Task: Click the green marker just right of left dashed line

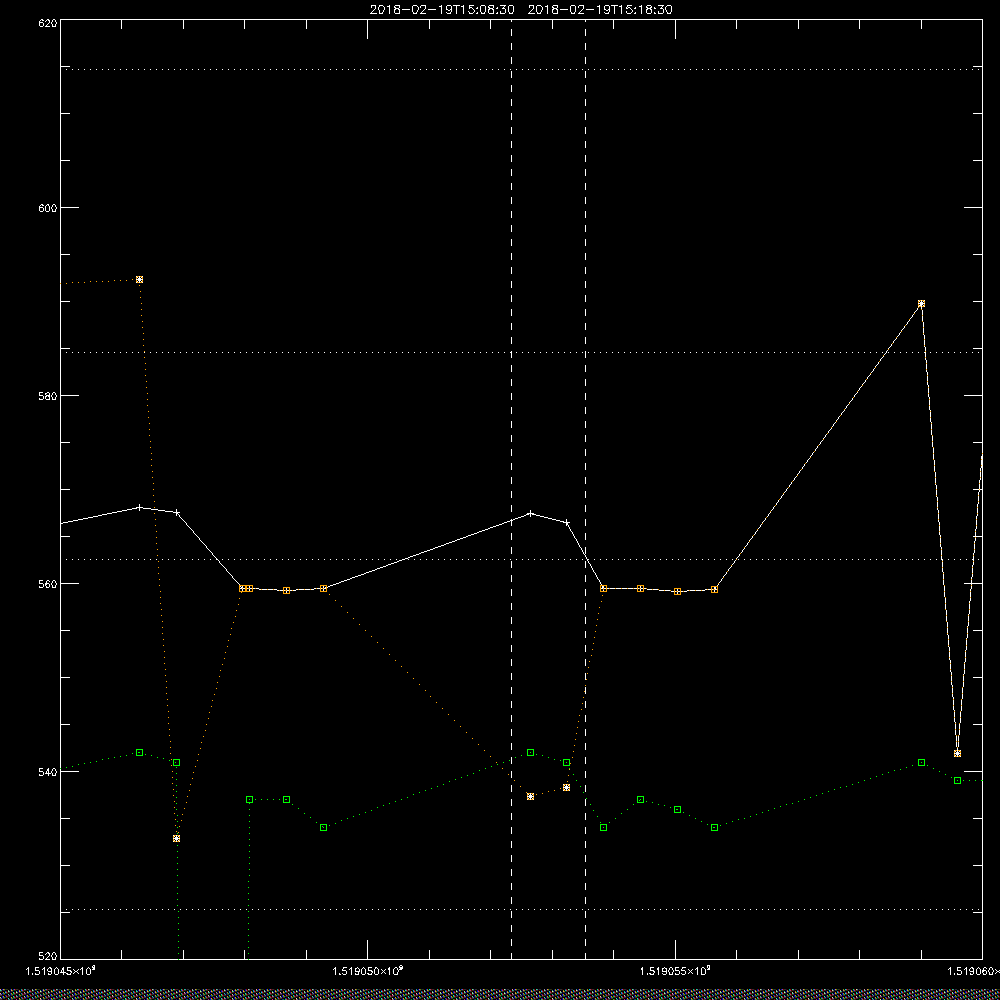Action: point(531,753)
